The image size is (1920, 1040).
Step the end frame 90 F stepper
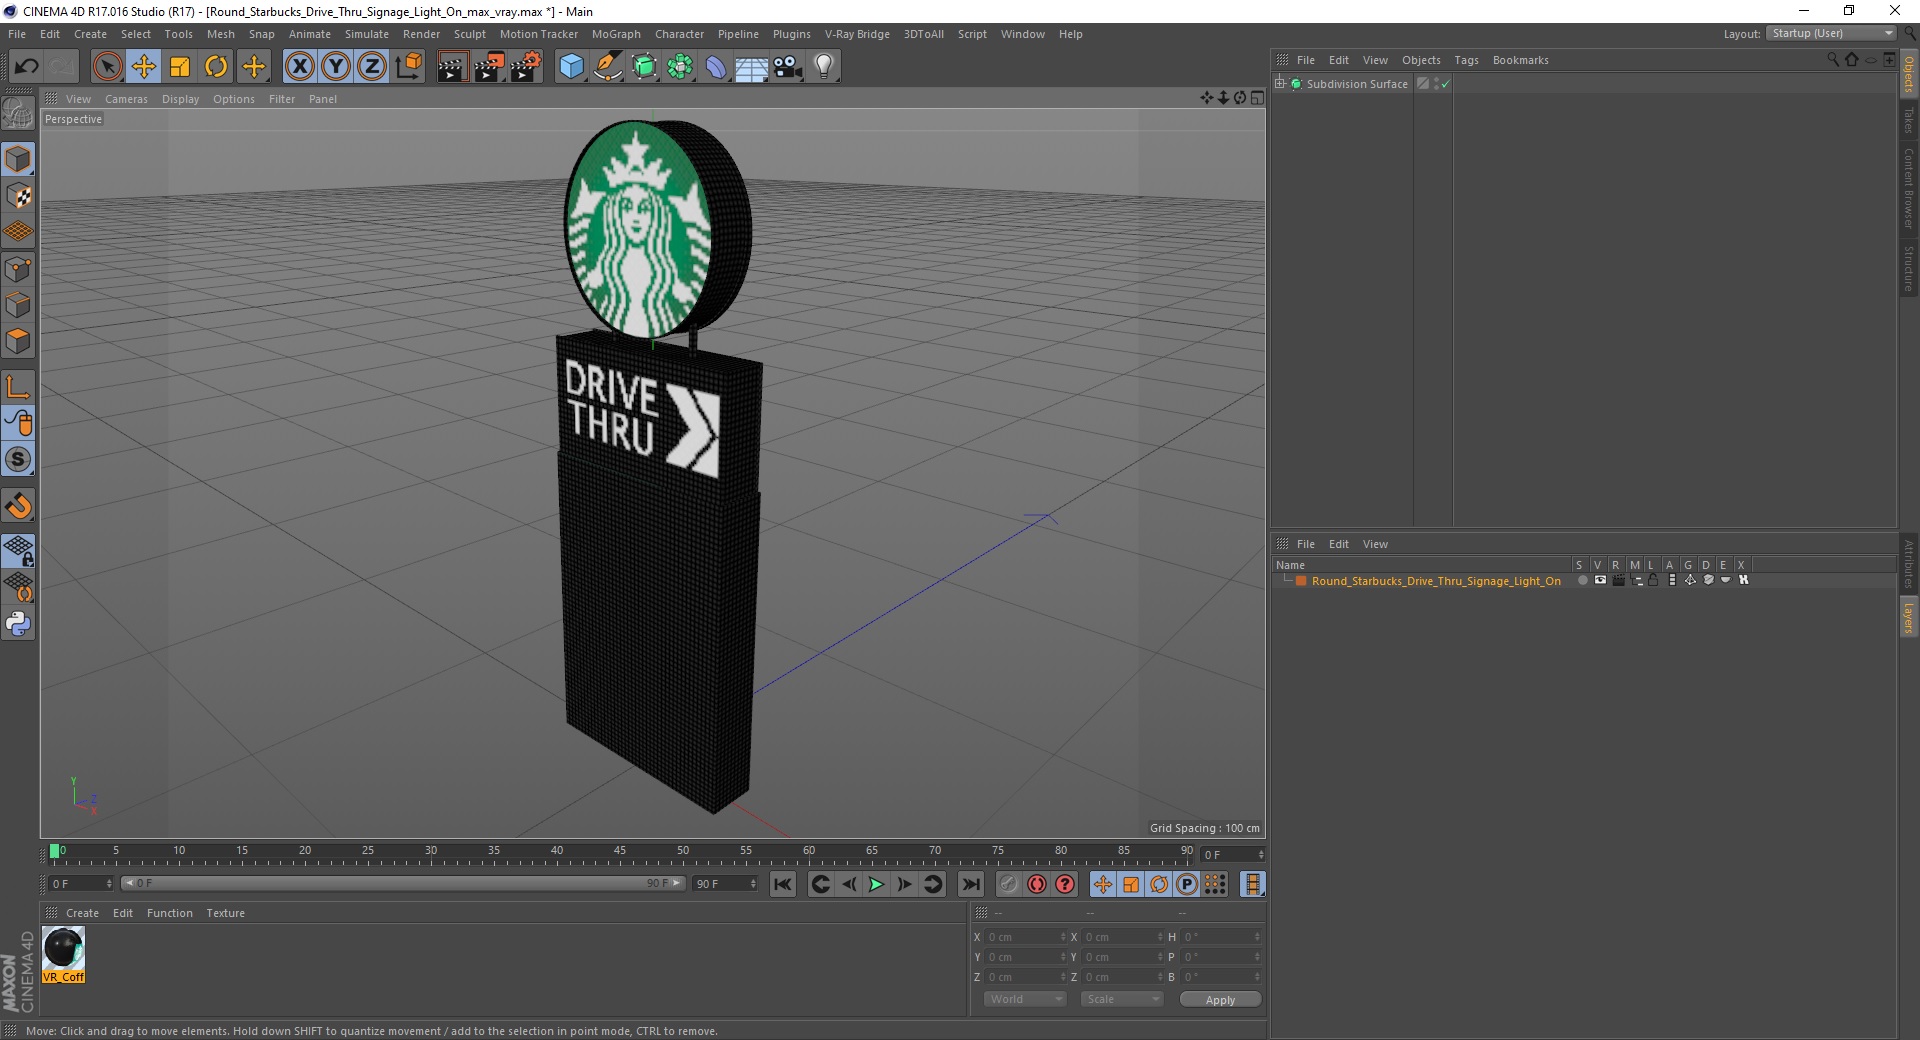(753, 883)
